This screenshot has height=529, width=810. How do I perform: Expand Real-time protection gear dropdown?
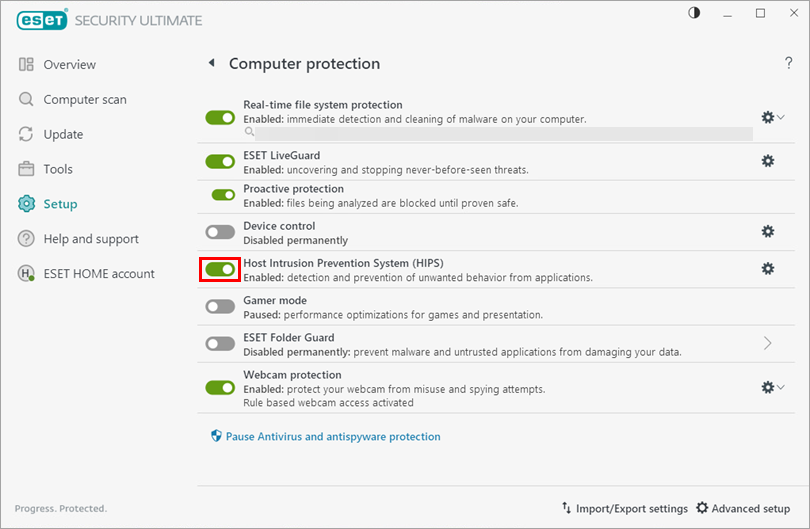coord(772,117)
